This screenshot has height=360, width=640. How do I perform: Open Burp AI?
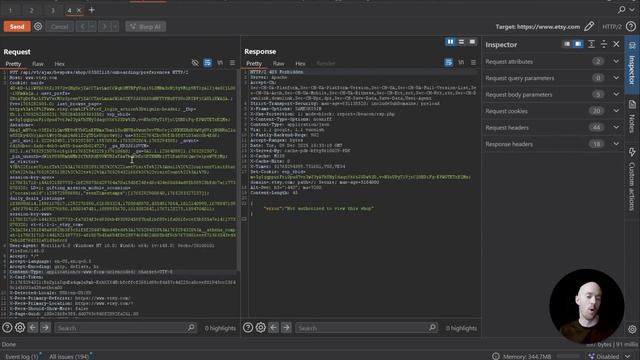[146, 27]
